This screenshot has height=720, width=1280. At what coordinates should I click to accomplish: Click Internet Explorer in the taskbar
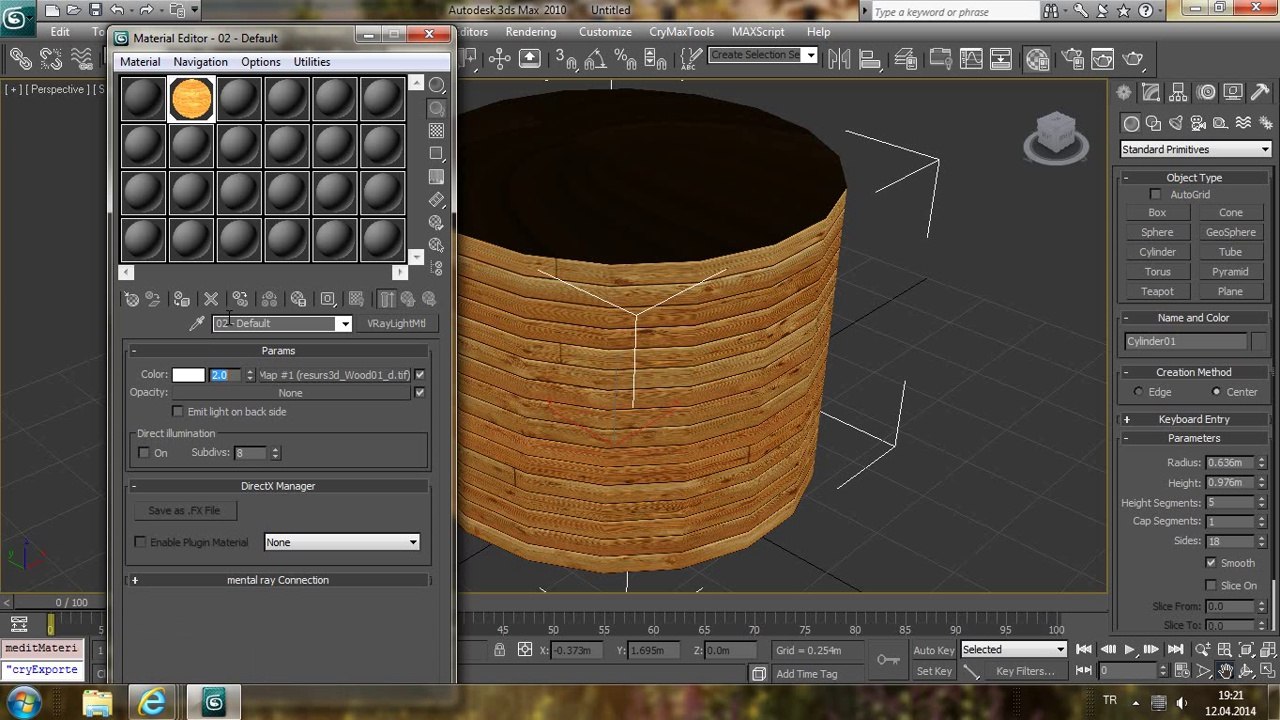[152, 702]
